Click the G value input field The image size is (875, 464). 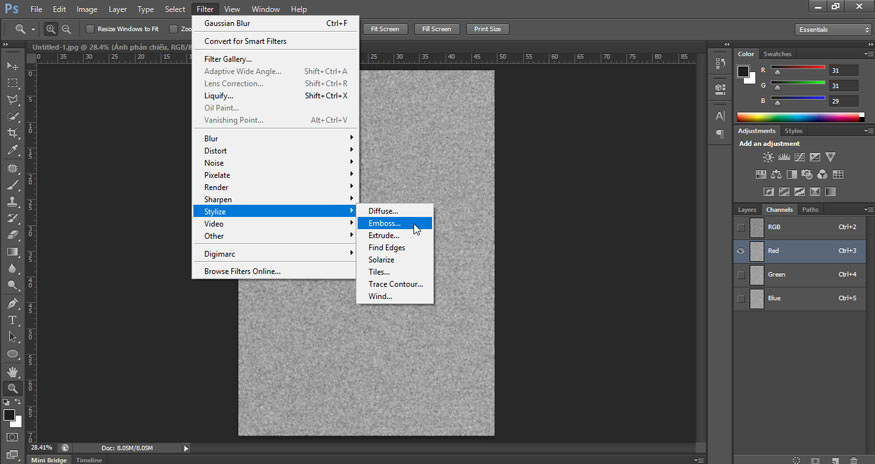844,86
